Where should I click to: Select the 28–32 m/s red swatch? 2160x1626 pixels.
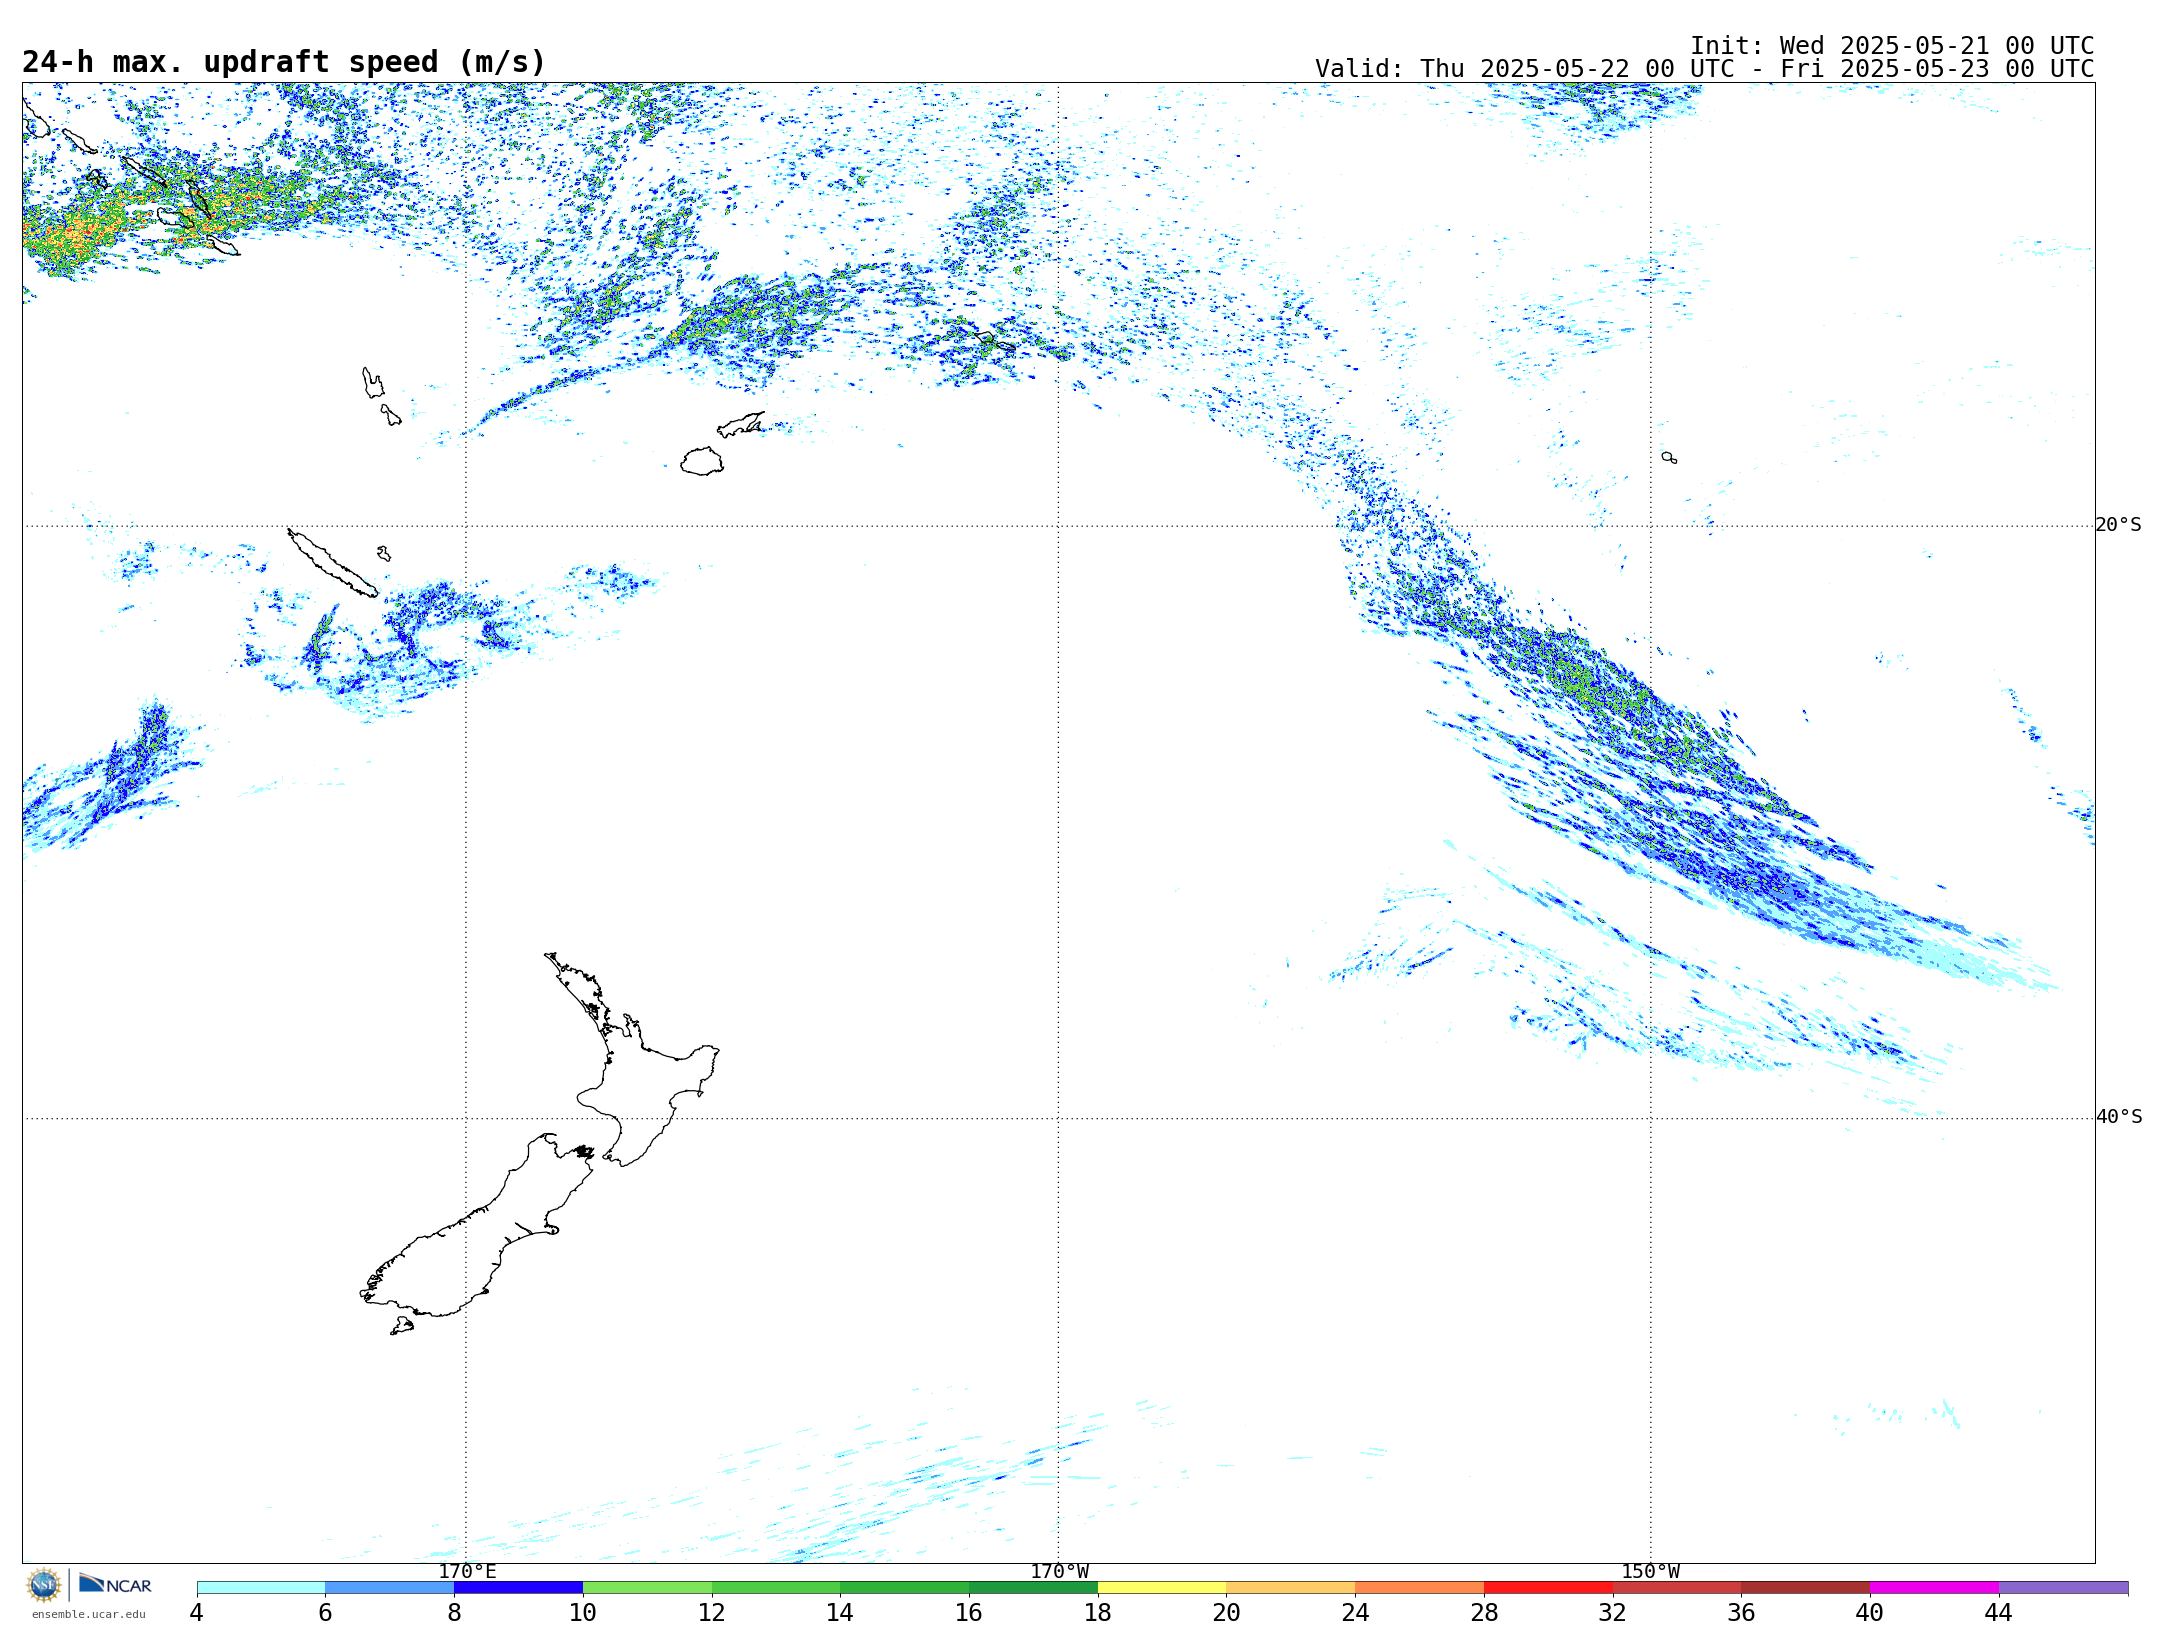tap(1548, 1587)
